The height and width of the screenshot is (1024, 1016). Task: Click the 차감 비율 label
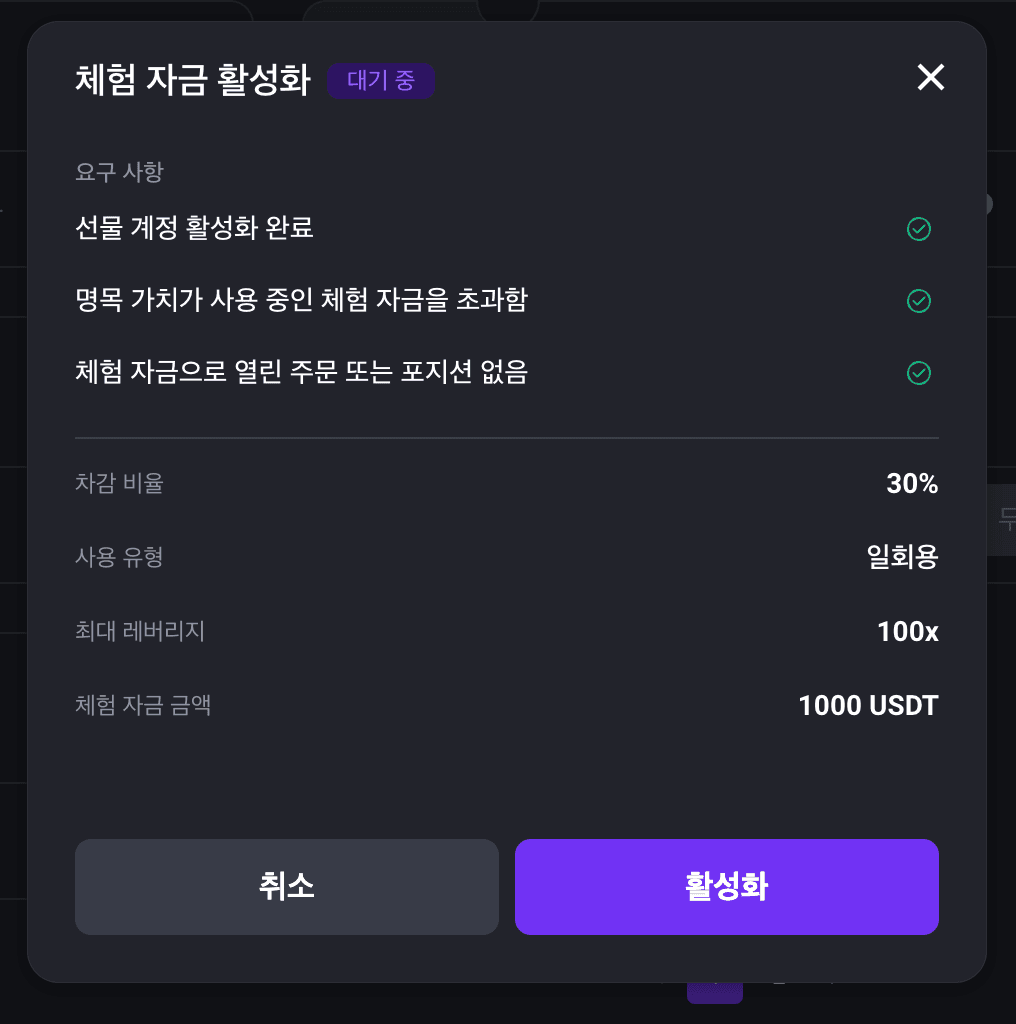coord(119,483)
